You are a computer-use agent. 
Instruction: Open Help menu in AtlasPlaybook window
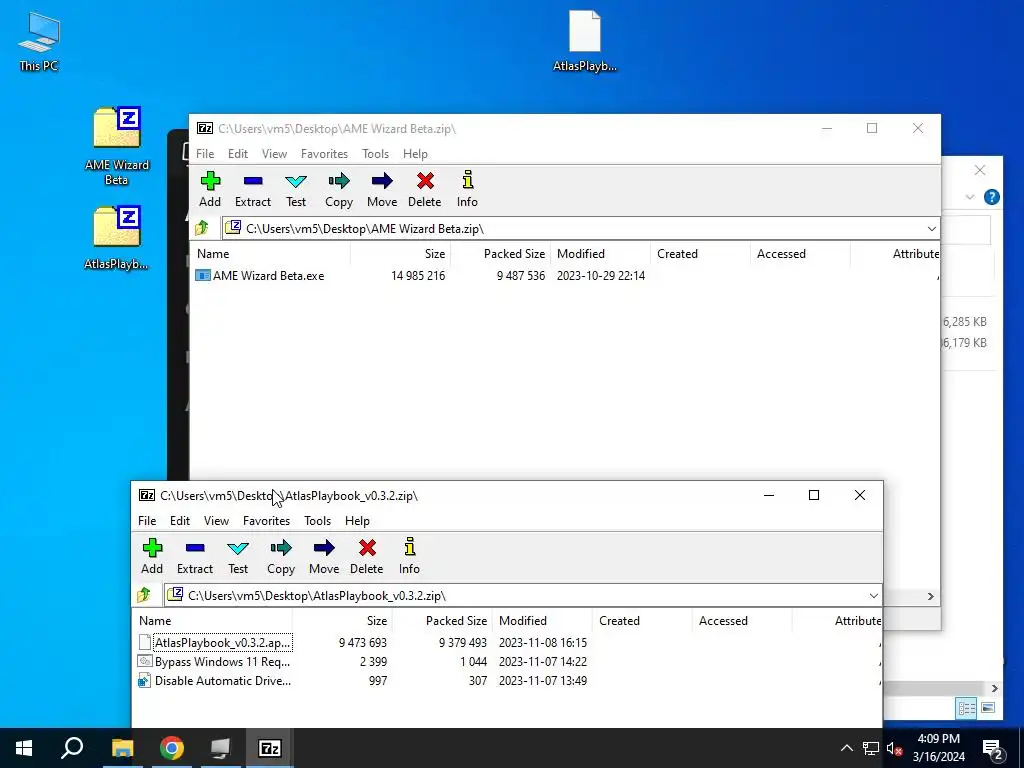tap(357, 520)
